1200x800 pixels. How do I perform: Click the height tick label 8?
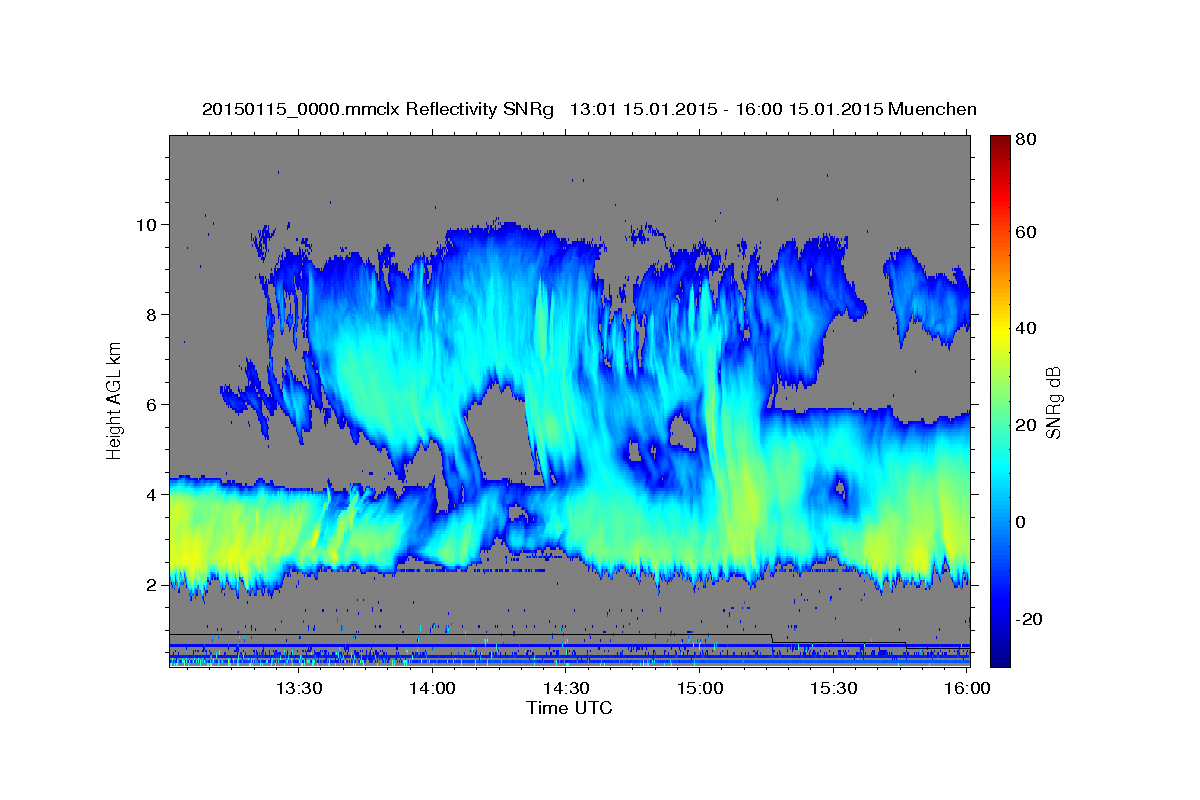coord(154,314)
